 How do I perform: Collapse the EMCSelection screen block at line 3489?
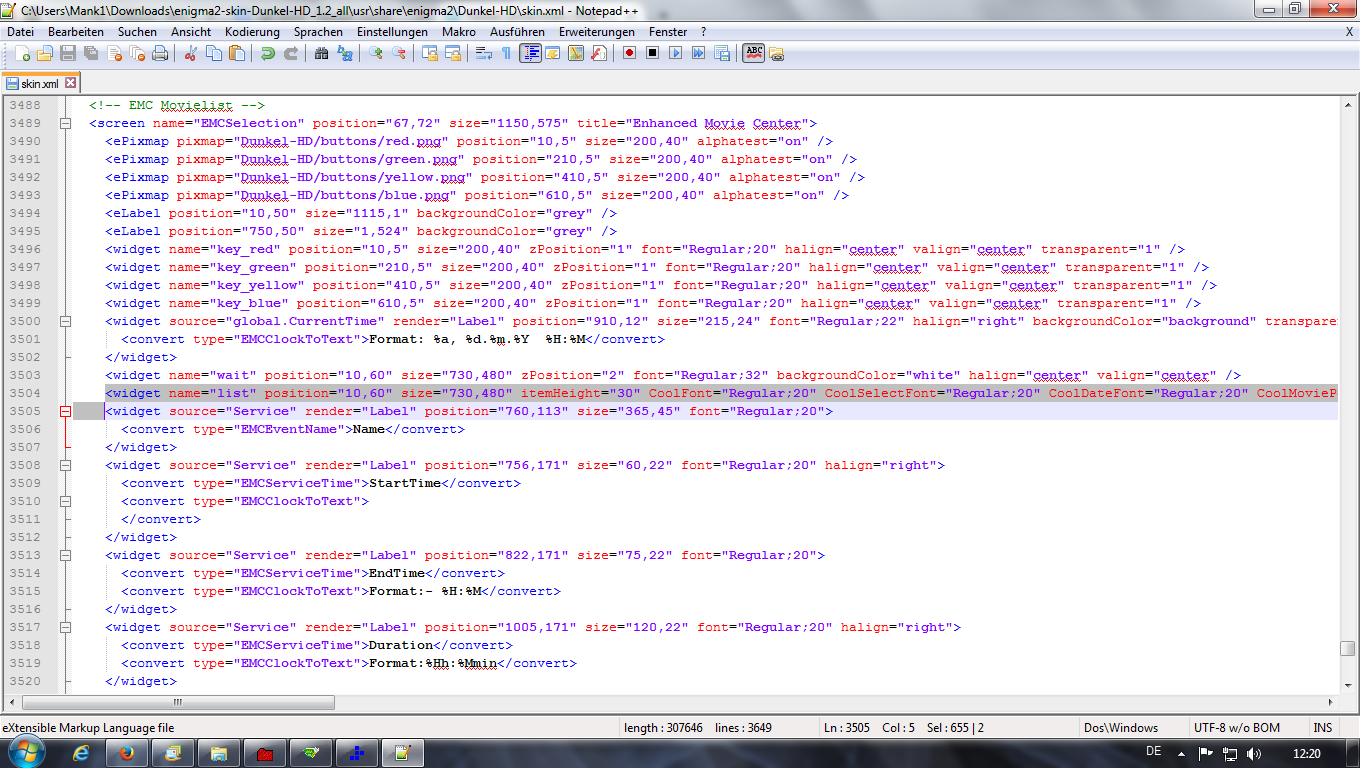66,124
